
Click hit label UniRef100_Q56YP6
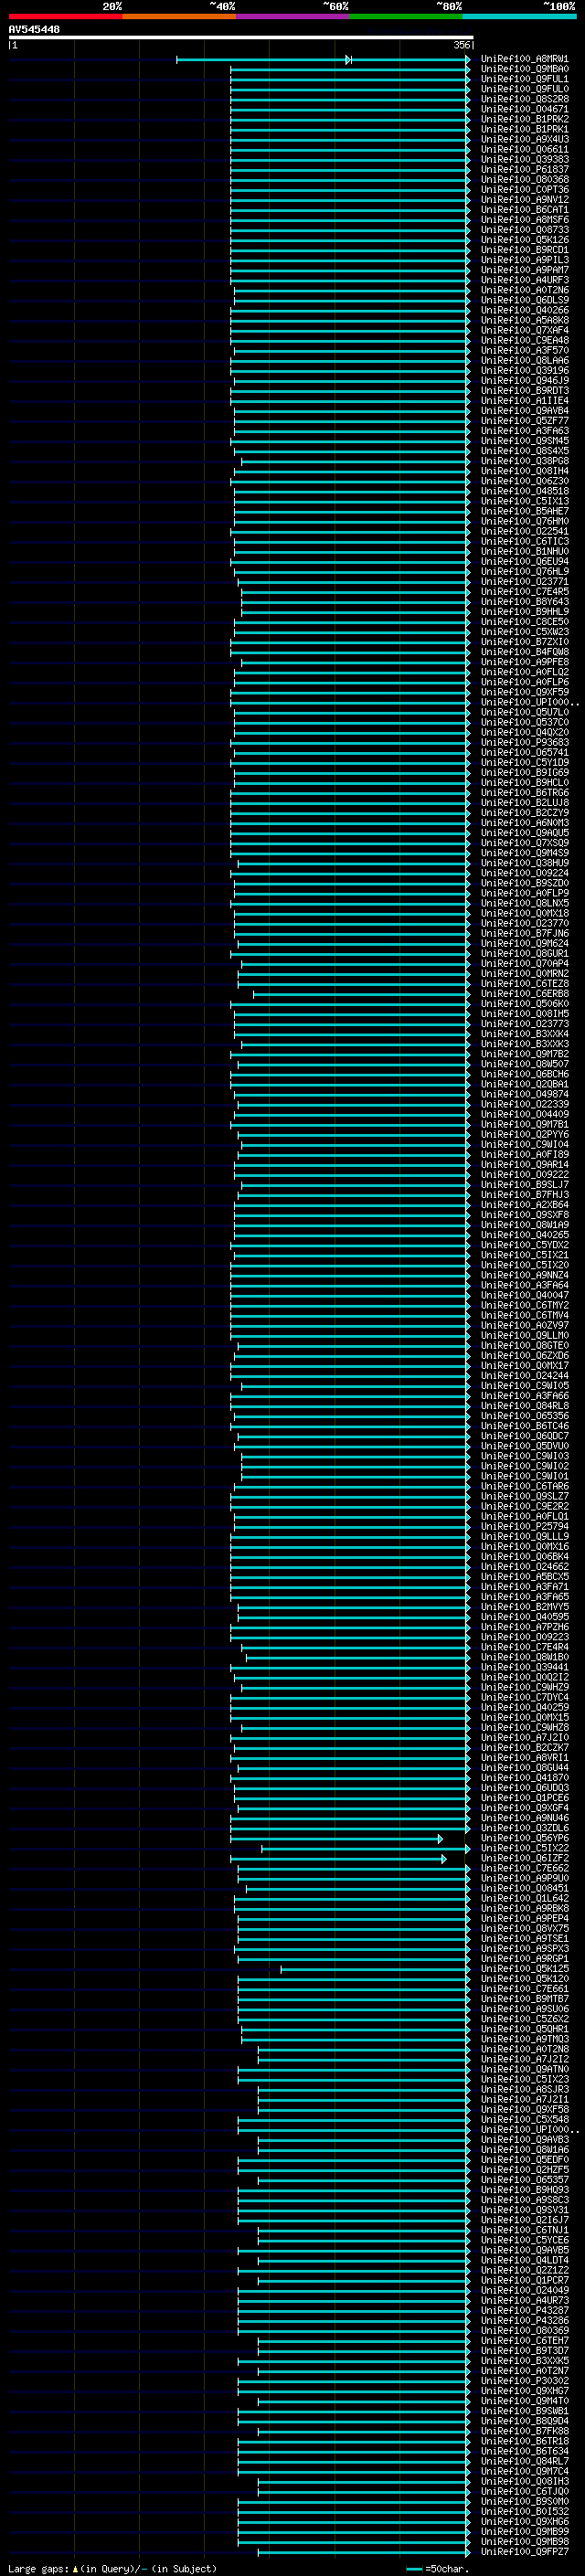tap(524, 1838)
